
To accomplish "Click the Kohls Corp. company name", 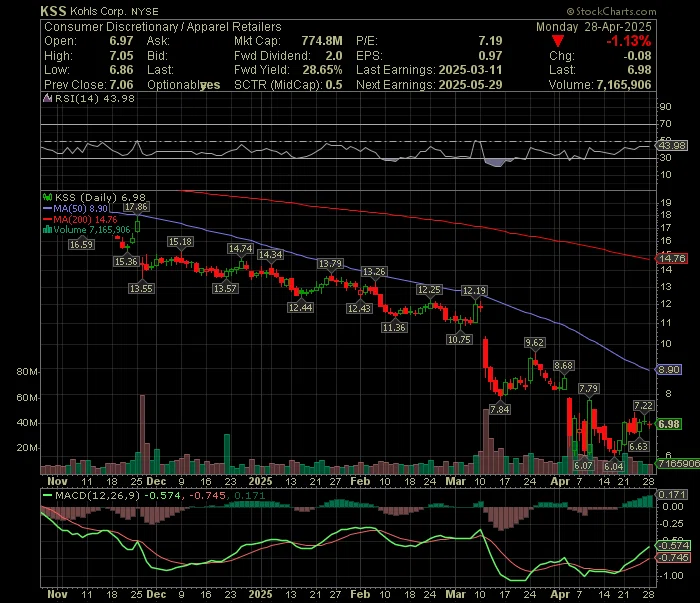I will [98, 11].
